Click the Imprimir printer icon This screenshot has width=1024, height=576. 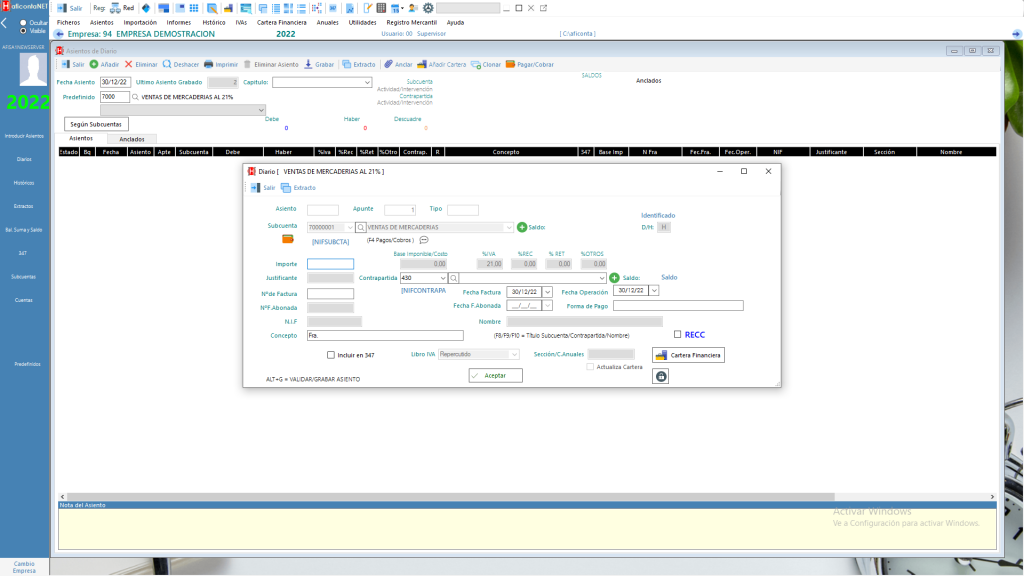[x=208, y=65]
